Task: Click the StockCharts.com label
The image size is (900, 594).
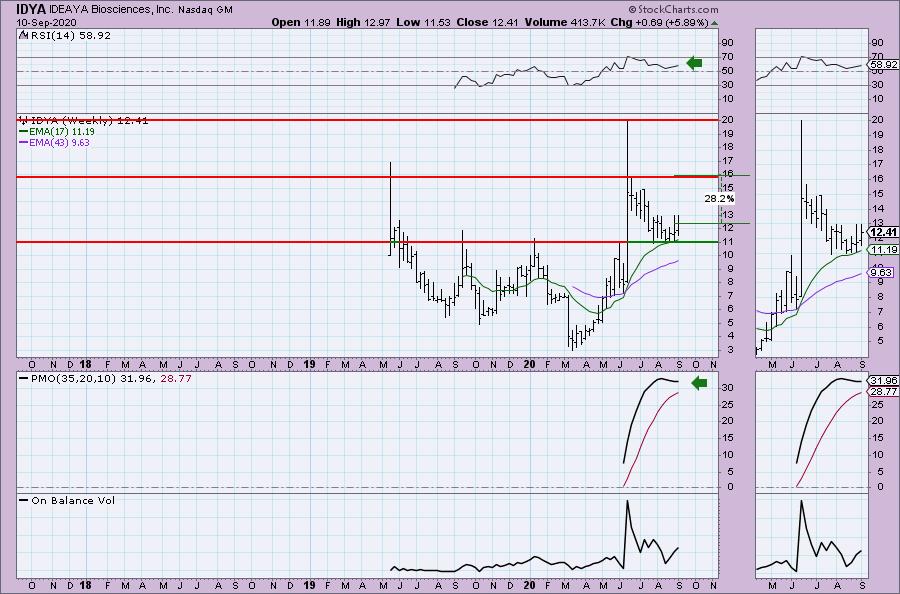Action: click(x=673, y=9)
